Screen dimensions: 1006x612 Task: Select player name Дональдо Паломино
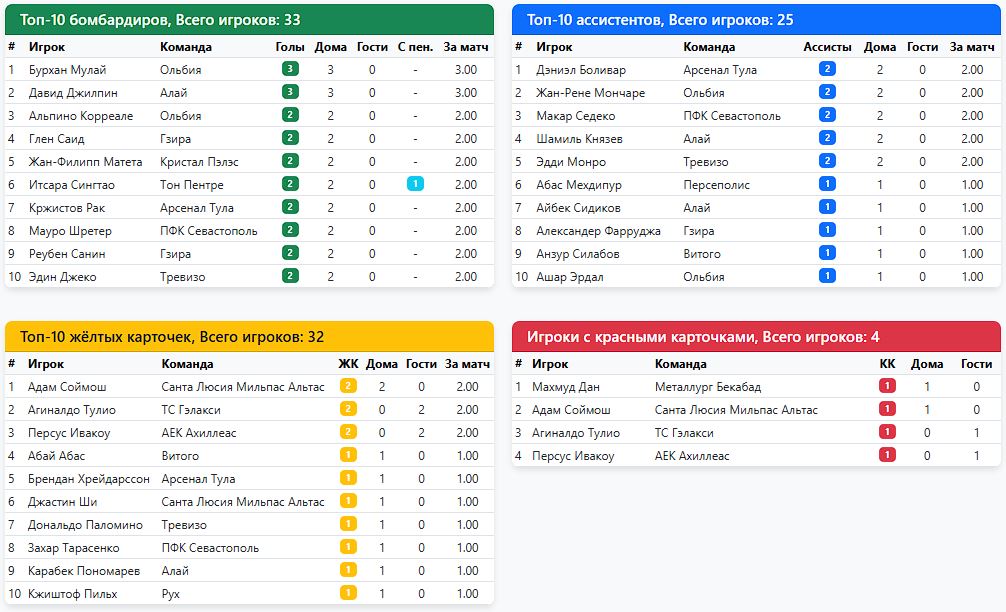[85, 525]
